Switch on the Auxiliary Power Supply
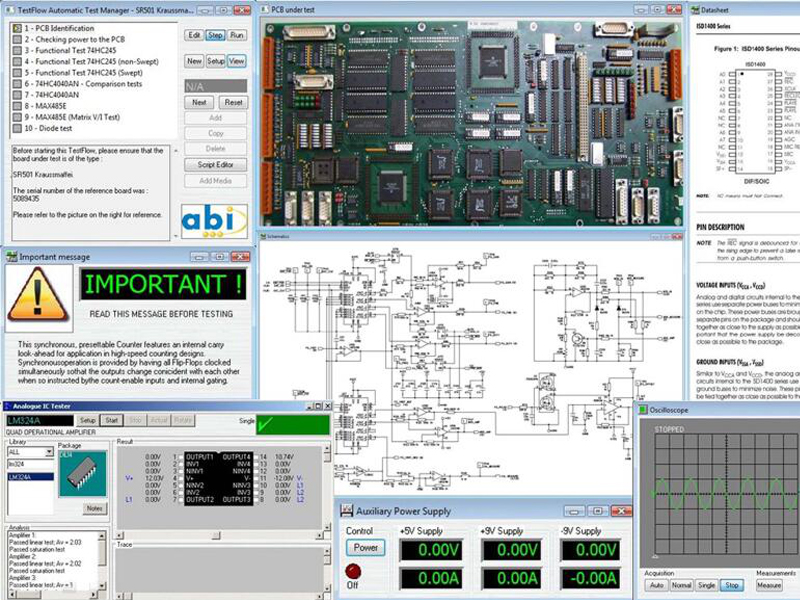 click(x=366, y=547)
